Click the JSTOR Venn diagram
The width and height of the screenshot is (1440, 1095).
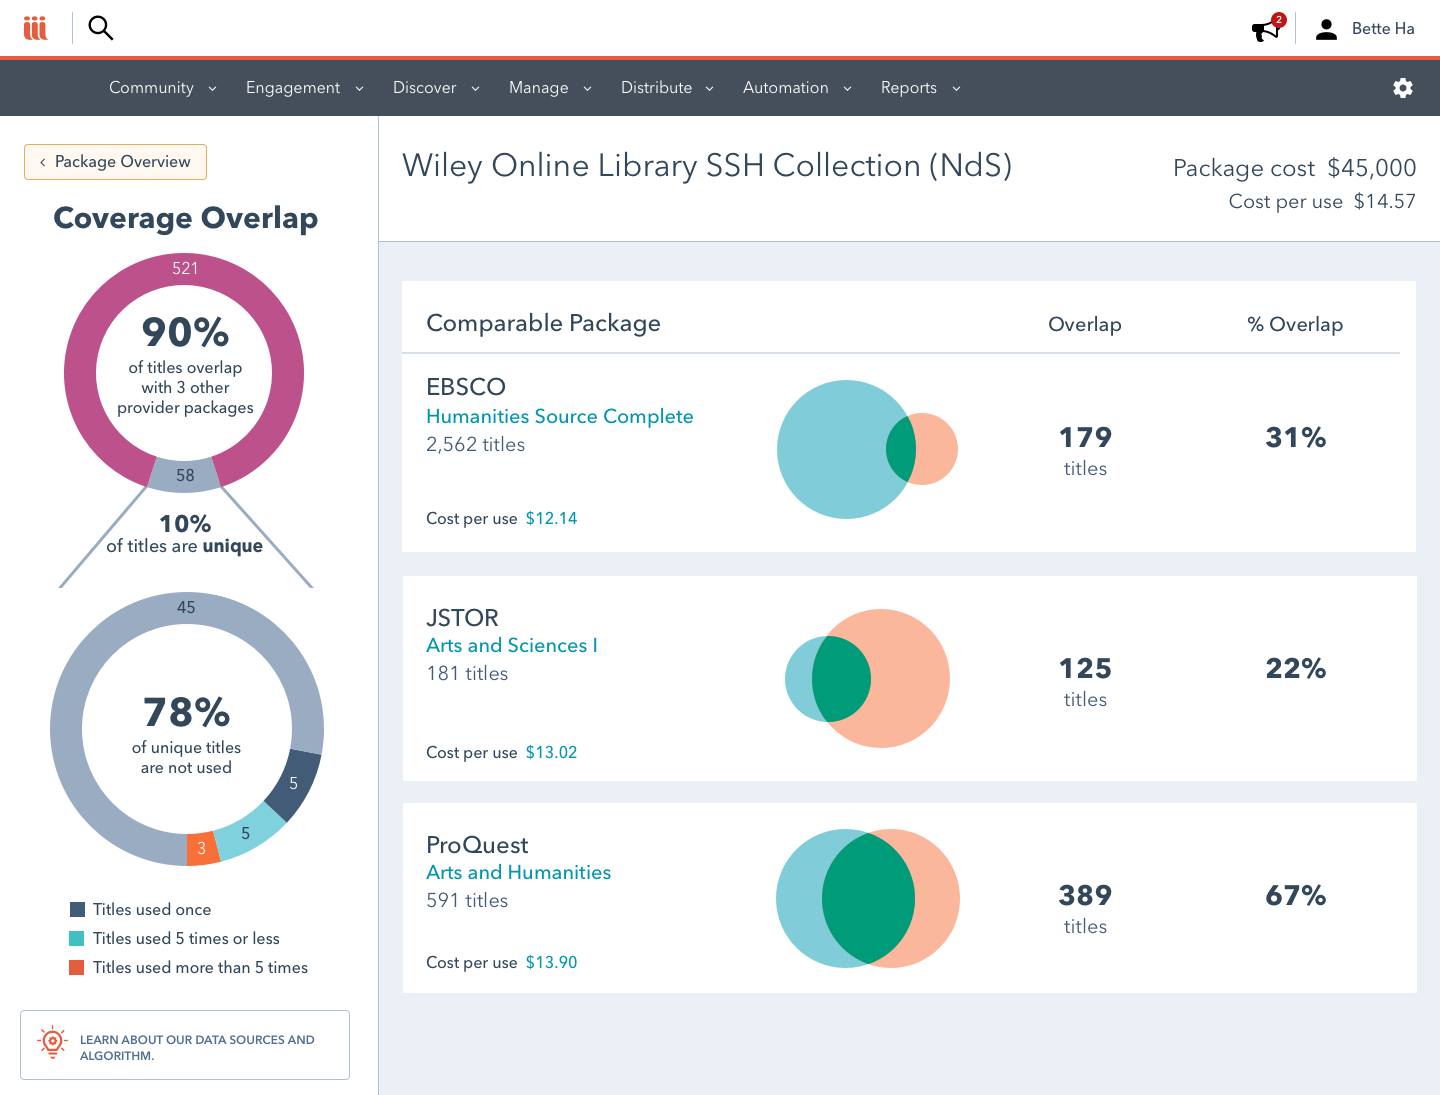[x=867, y=678]
